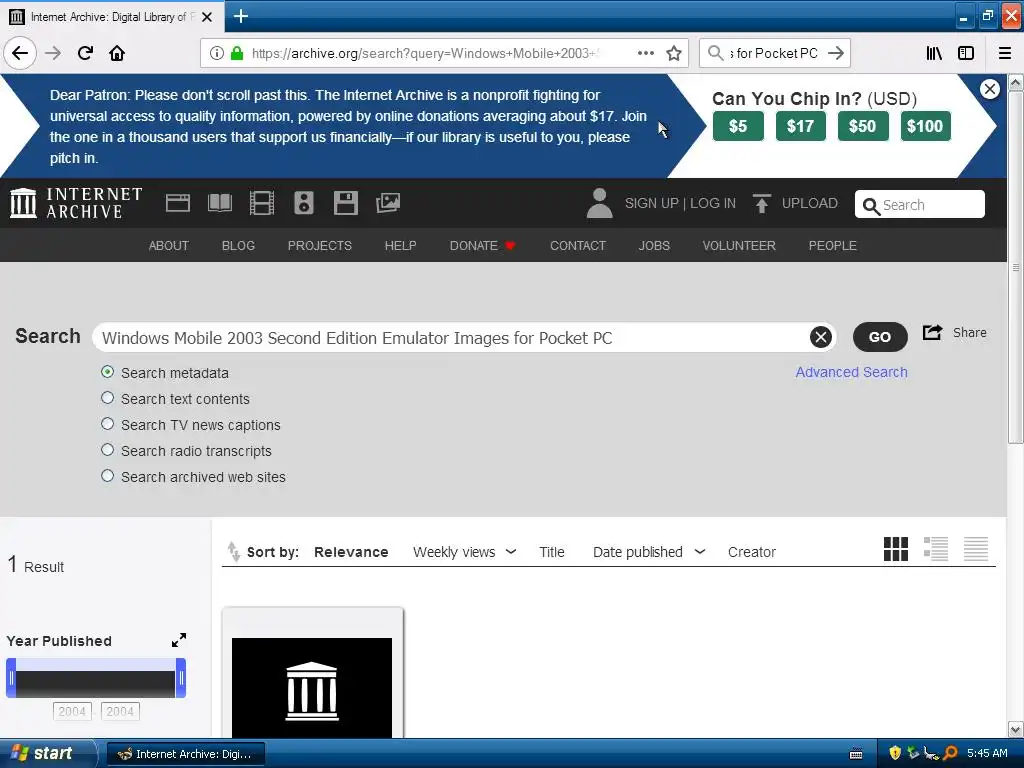1024x768 pixels.
Task: Open the Images icon in Archive header
Action: (388, 203)
